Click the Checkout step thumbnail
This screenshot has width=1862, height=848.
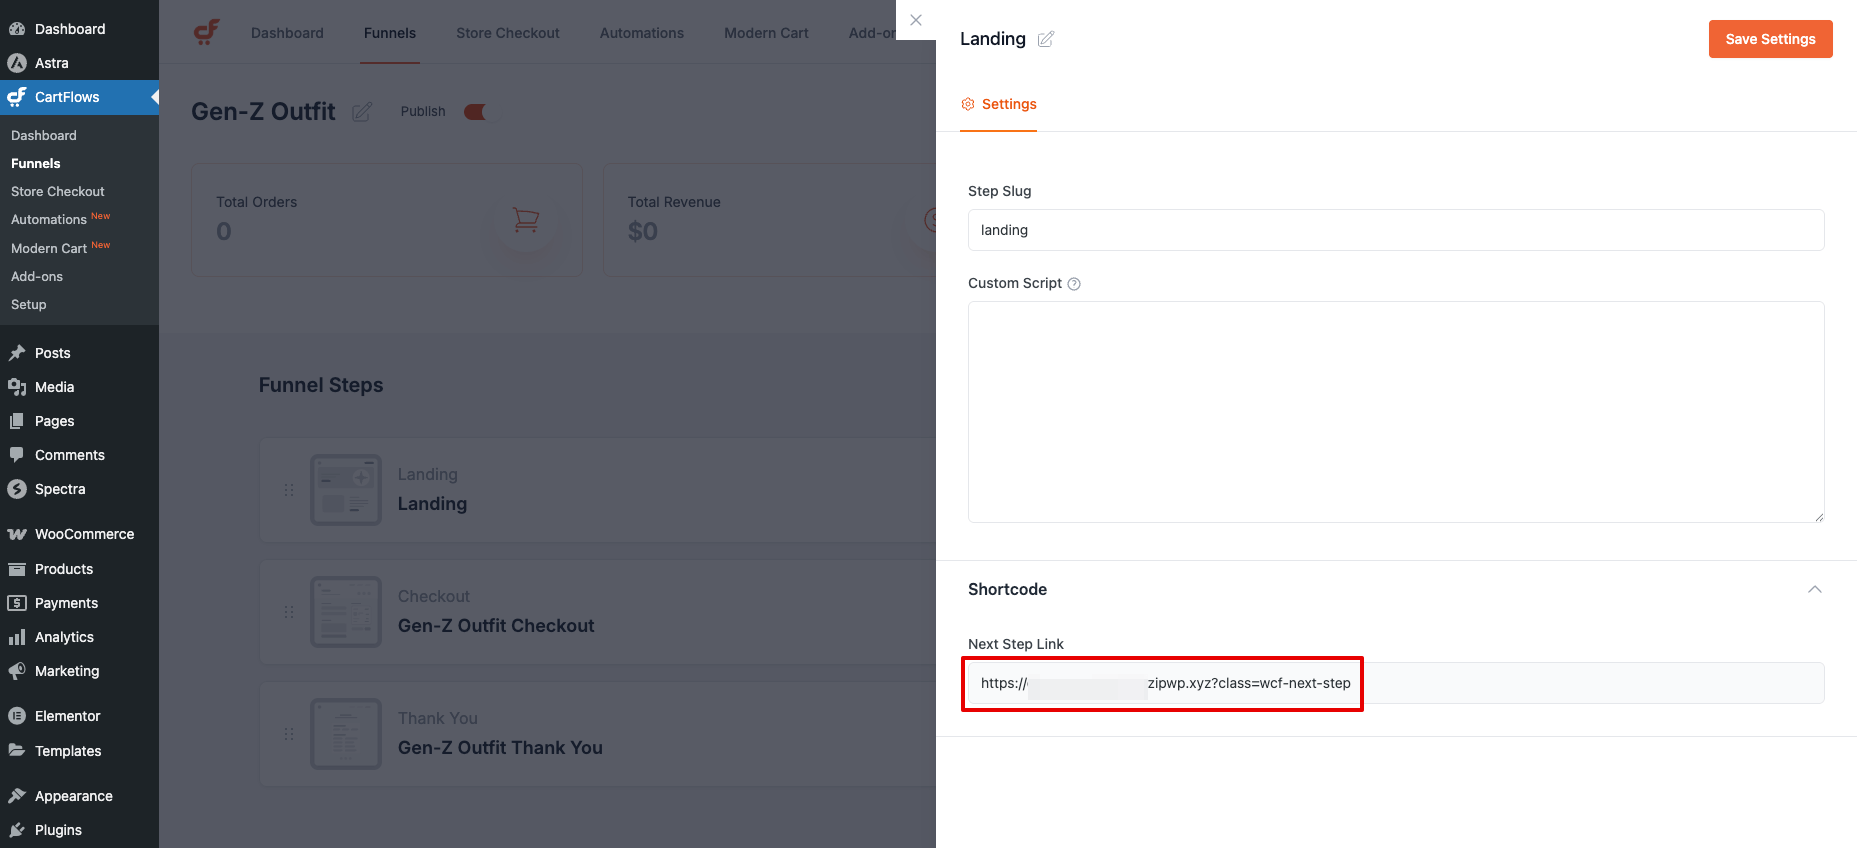346,612
